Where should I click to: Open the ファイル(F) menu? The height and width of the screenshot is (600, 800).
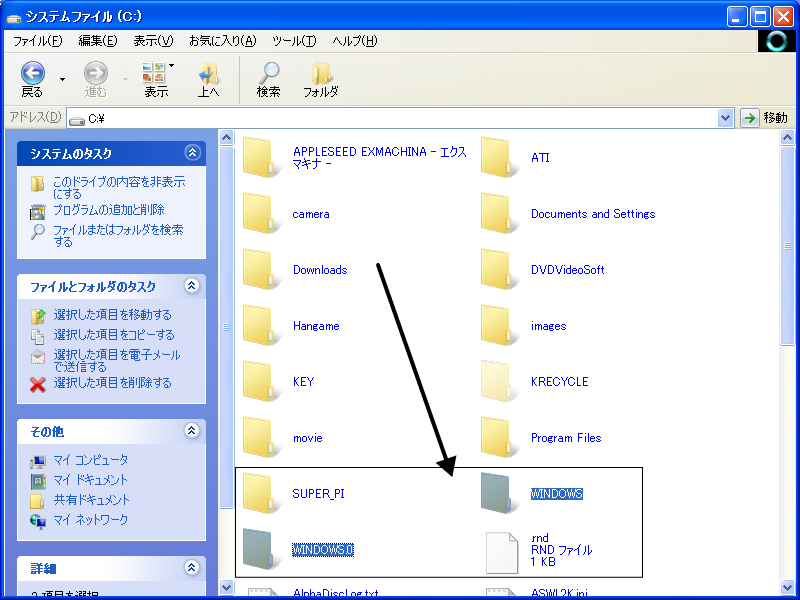(x=37, y=41)
